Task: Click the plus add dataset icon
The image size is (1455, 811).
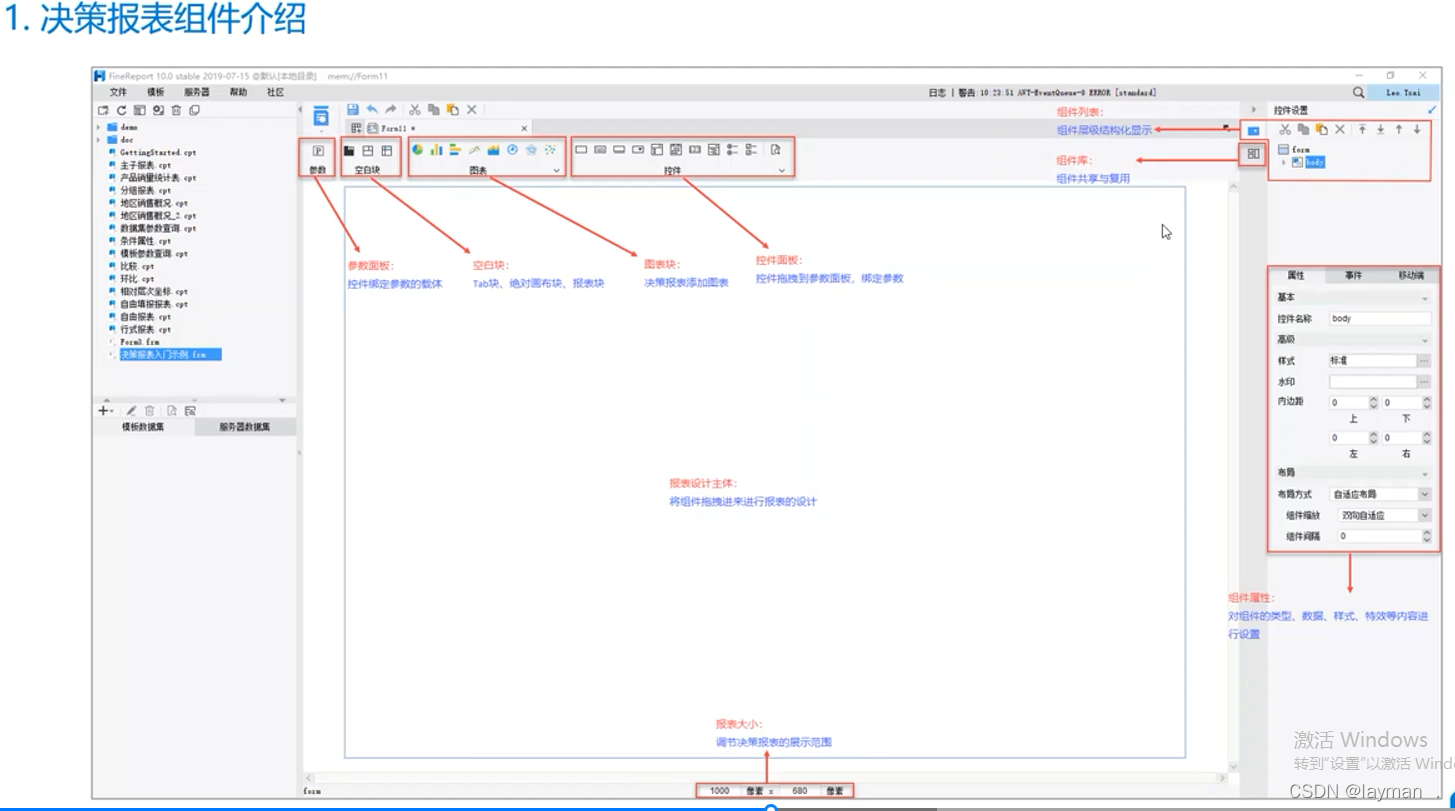Action: [x=104, y=410]
